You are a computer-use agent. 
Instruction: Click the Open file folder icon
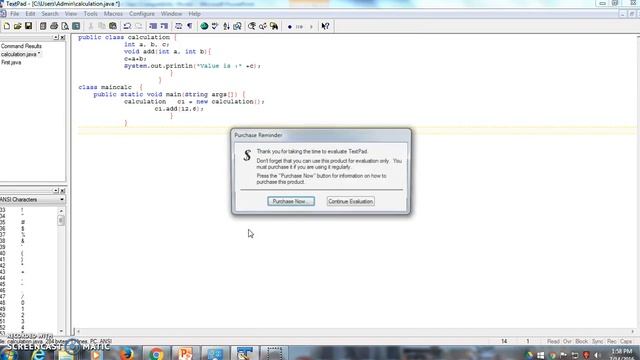[x=18, y=26]
